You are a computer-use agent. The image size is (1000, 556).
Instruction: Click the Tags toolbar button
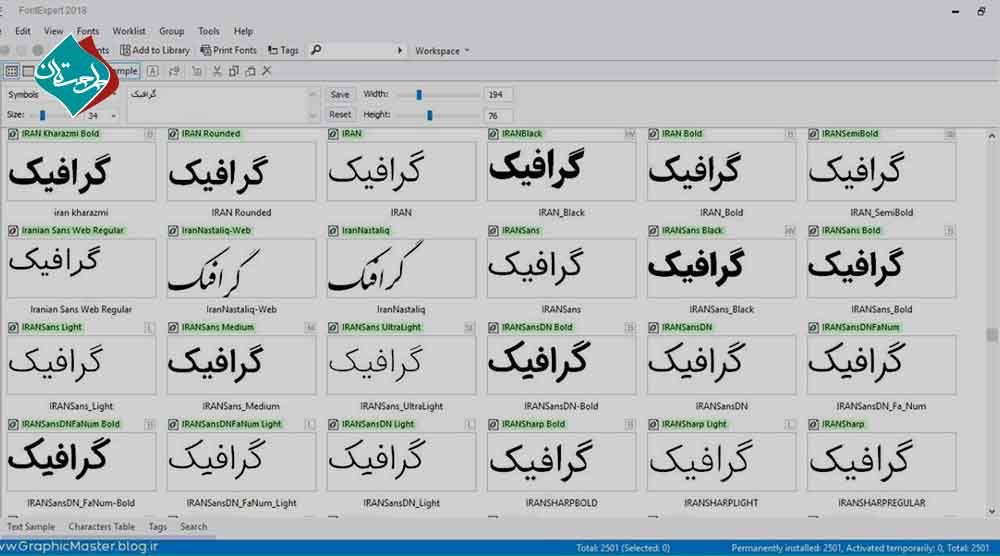click(x=283, y=50)
